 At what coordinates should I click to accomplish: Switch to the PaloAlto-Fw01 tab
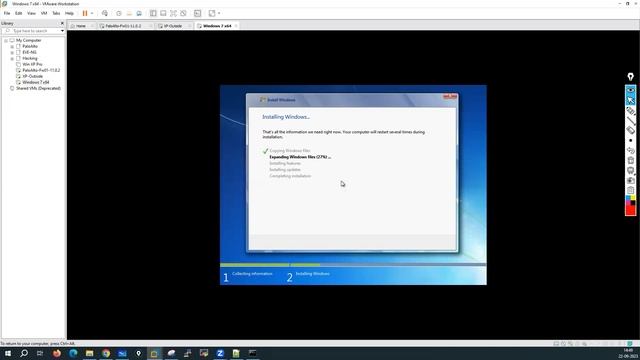tap(123, 26)
